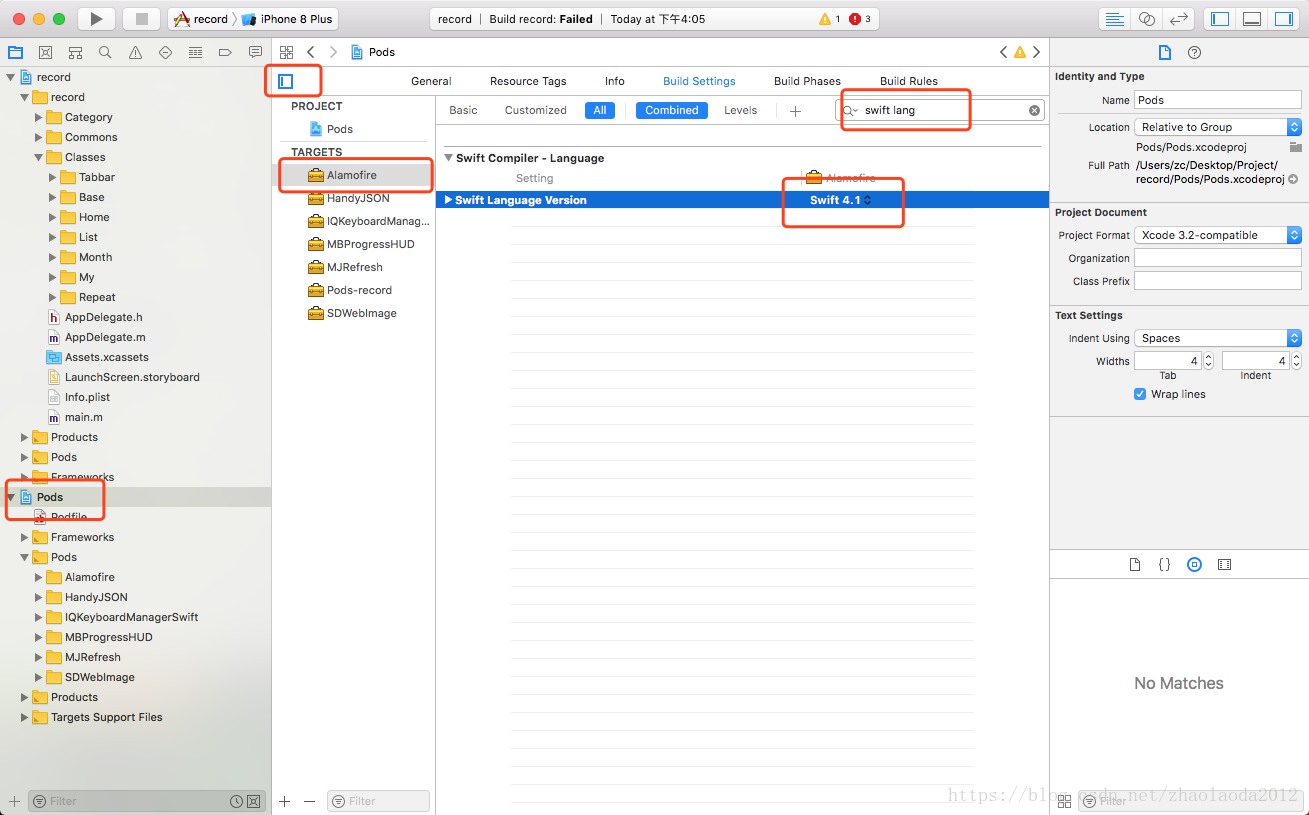
Task: Toggle the Utilities pane visibility
Action: (x=1283, y=19)
